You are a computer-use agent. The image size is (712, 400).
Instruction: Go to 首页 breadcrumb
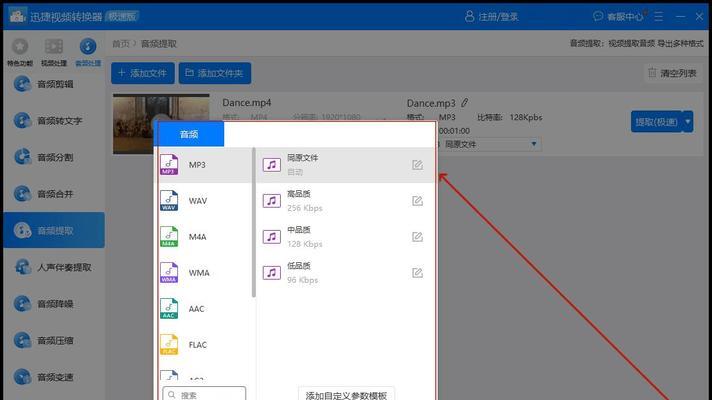point(121,44)
